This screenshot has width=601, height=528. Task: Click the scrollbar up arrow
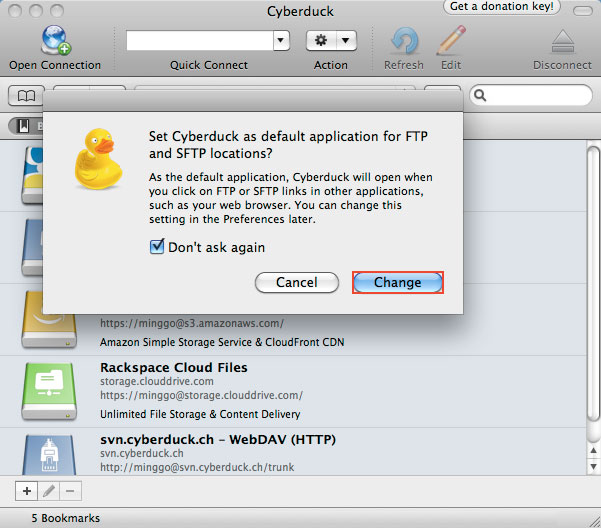point(593,450)
